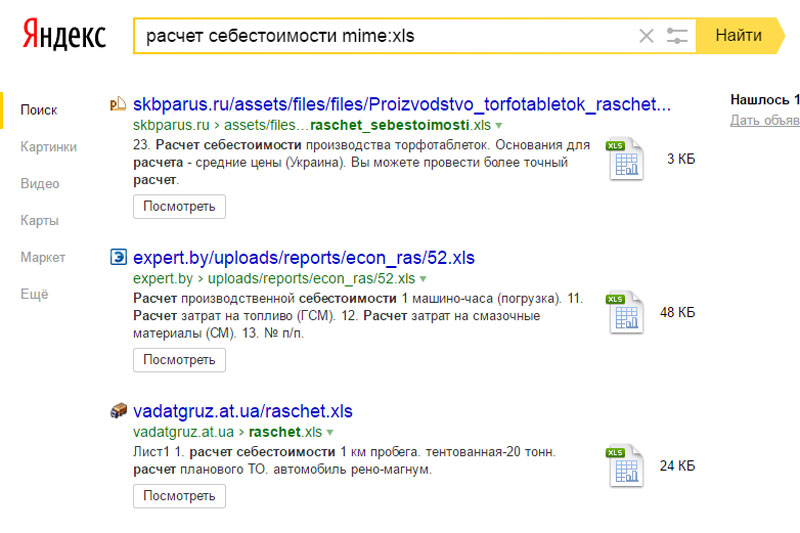This screenshot has height=533, width=800.
Task: Click the green uploads/reports/econ_ras/52.xls path
Action: tap(311, 278)
